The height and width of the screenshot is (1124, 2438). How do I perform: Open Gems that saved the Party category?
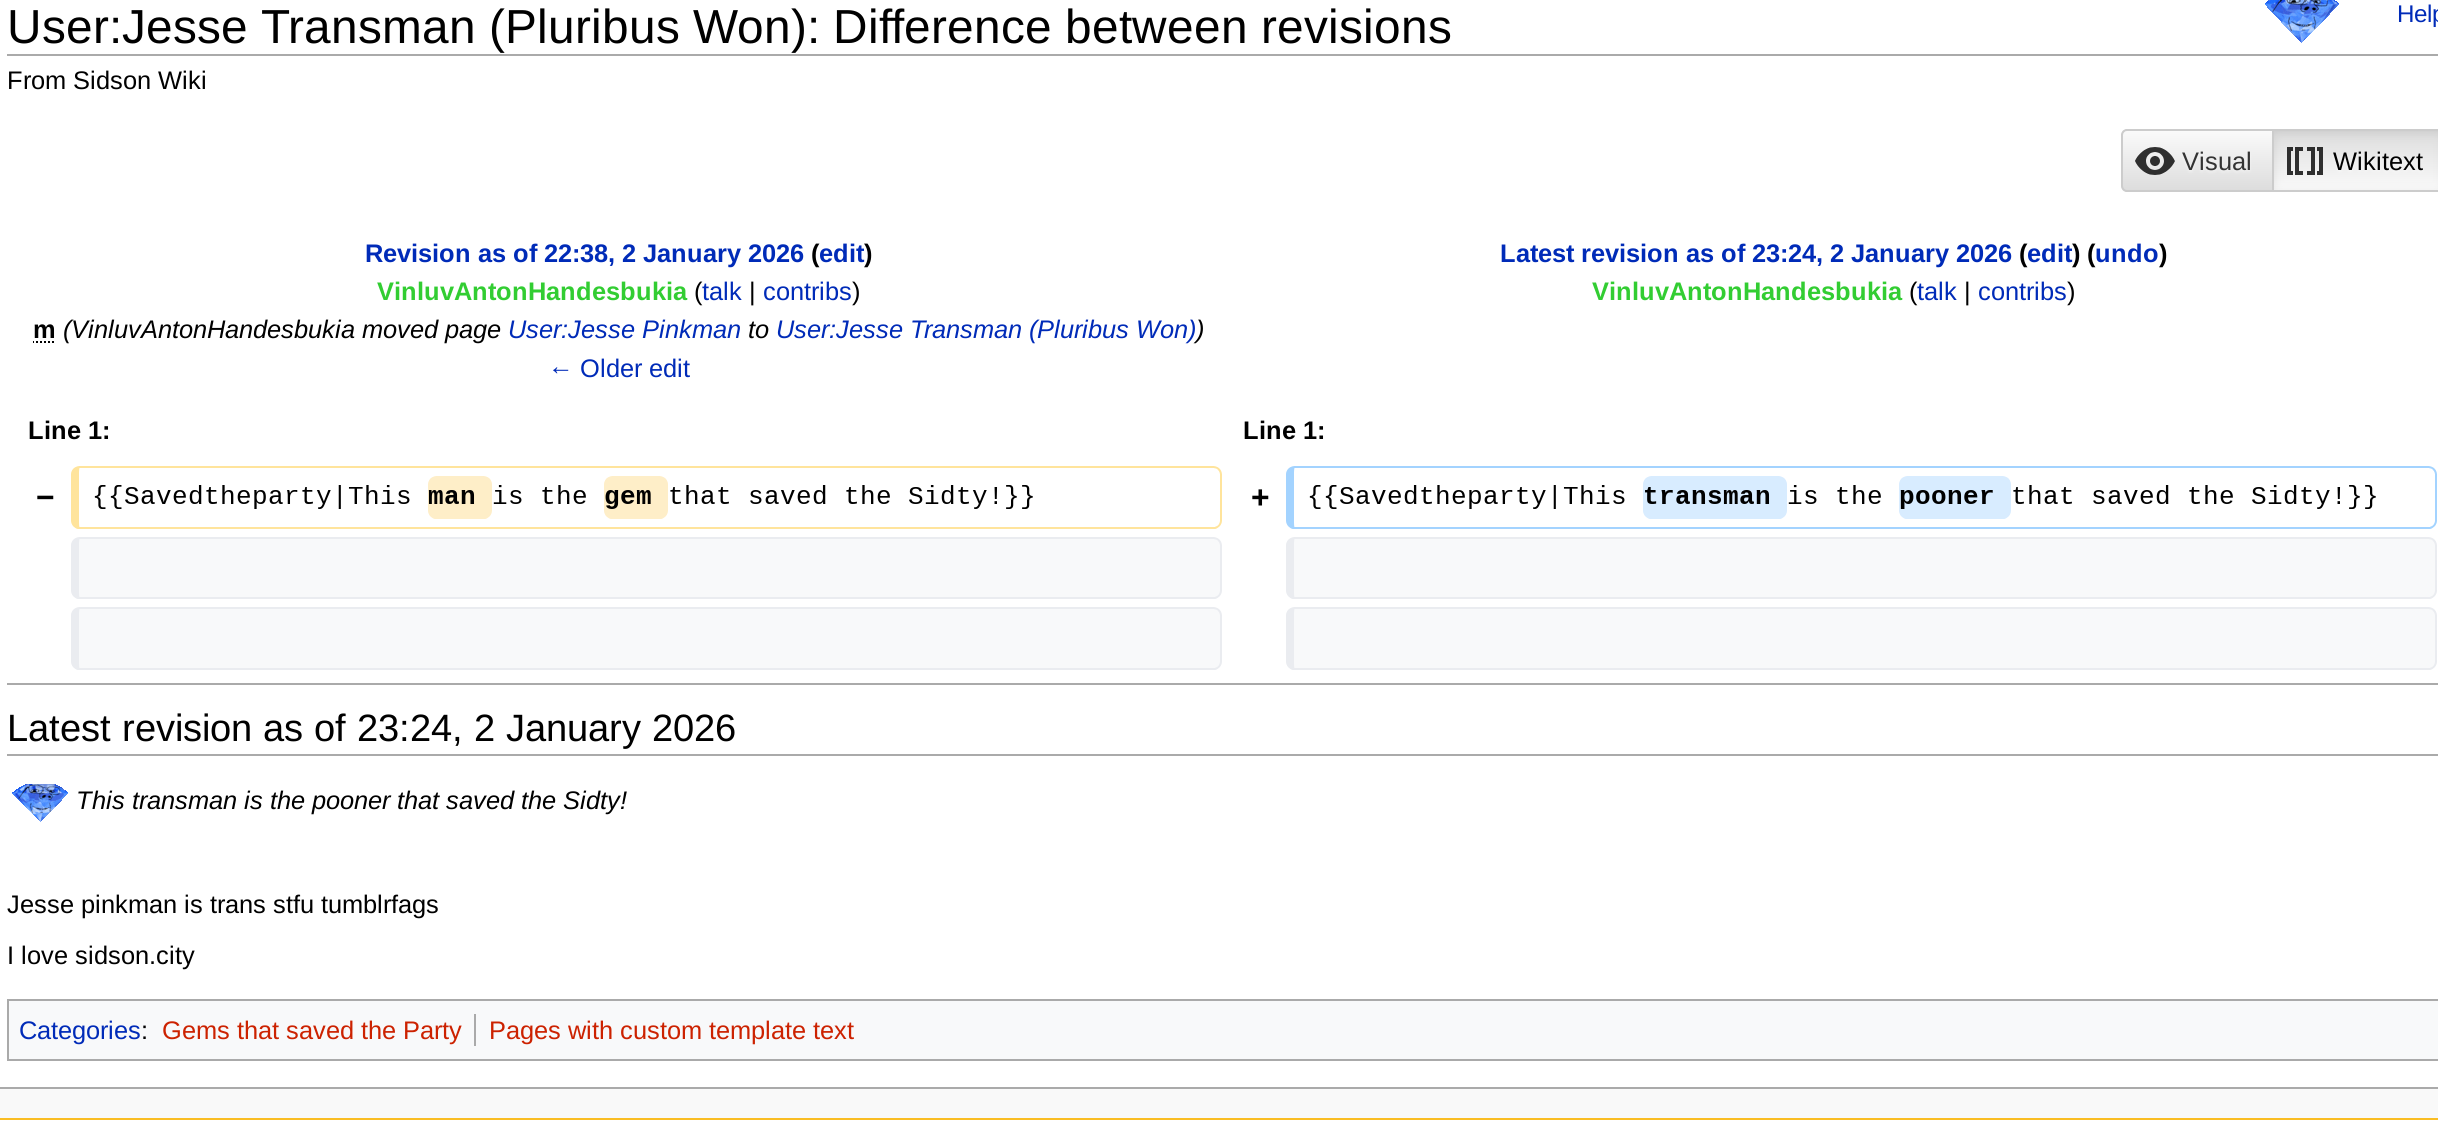coord(311,1031)
